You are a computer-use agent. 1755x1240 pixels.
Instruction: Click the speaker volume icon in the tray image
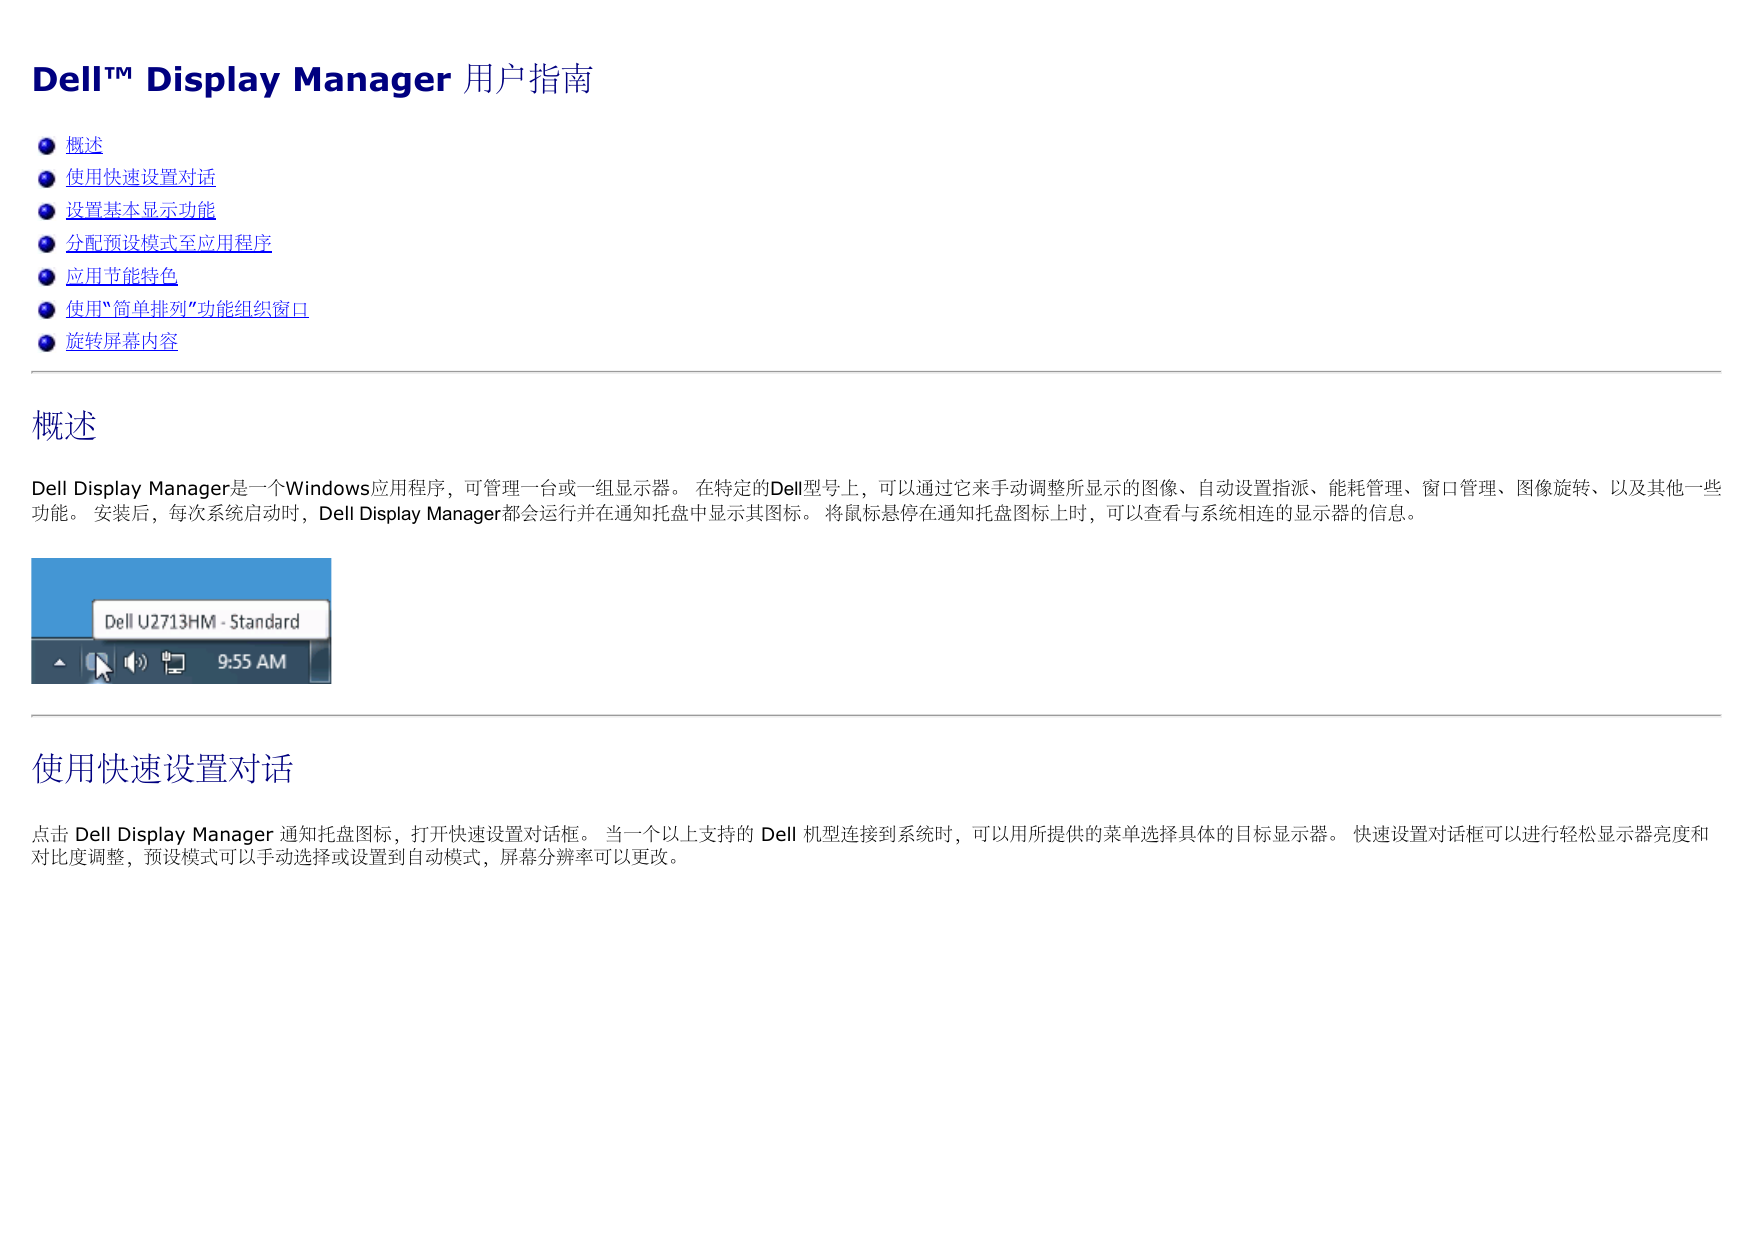[x=135, y=662]
